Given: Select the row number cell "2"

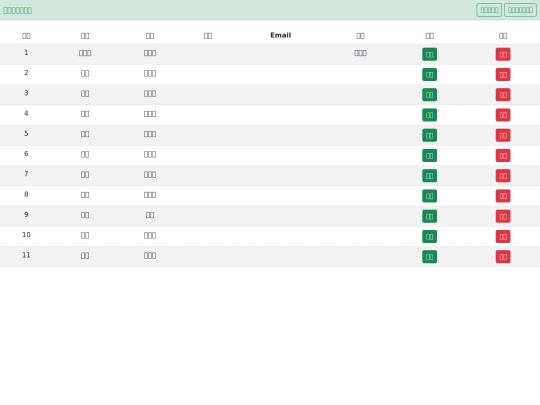Looking at the screenshot, I should pyautogui.click(x=26, y=73).
